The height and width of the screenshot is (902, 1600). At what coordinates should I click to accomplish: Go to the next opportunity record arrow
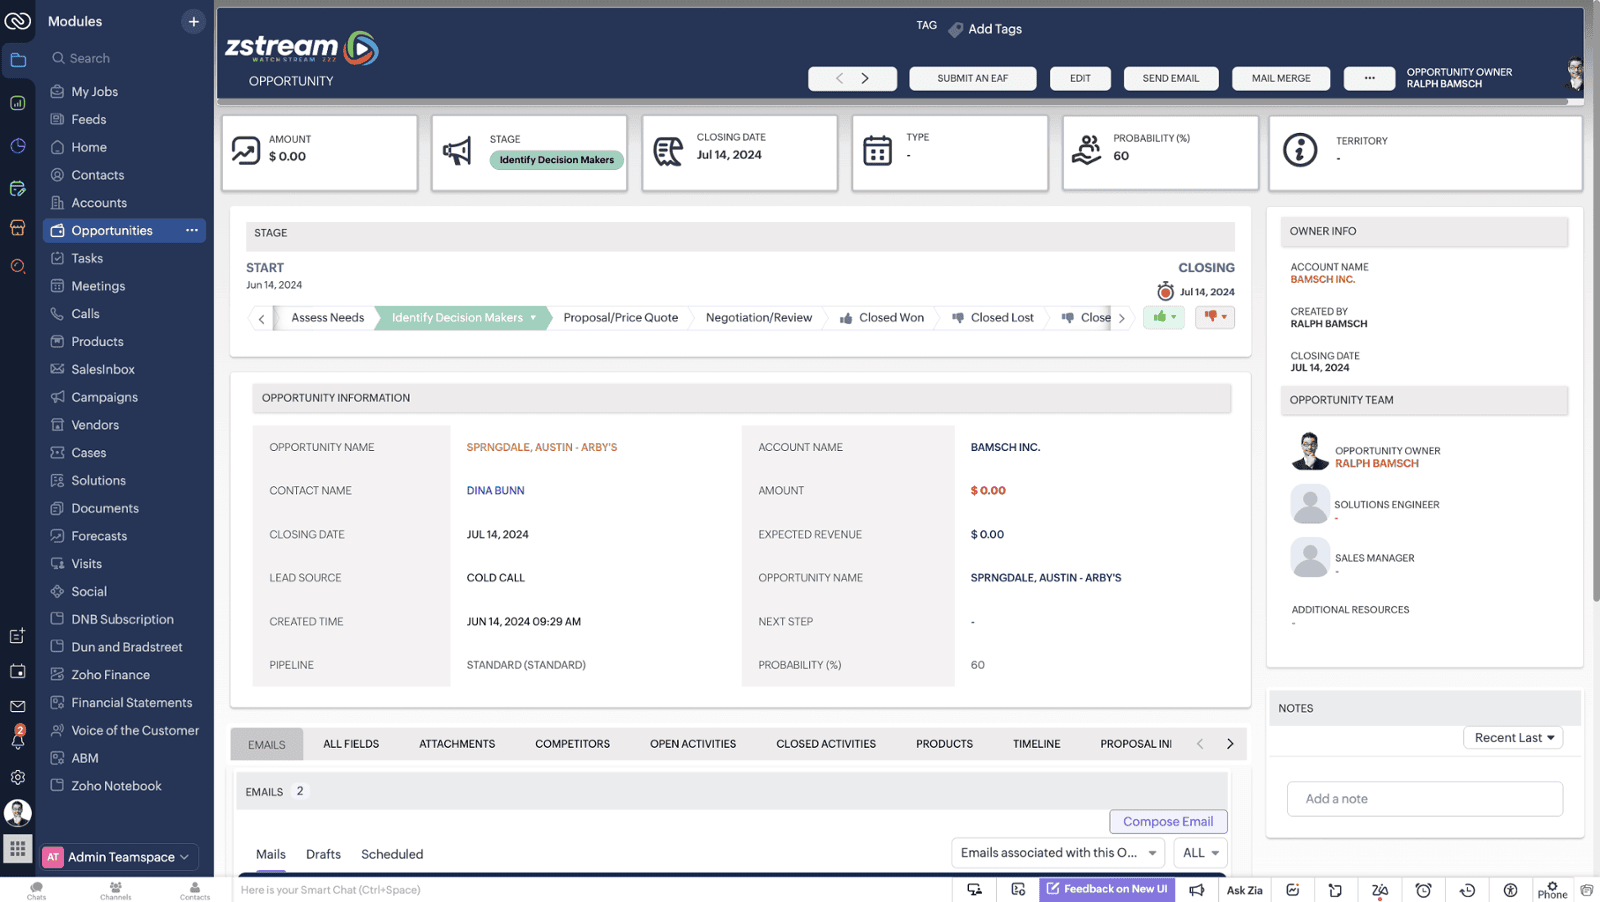click(x=866, y=78)
